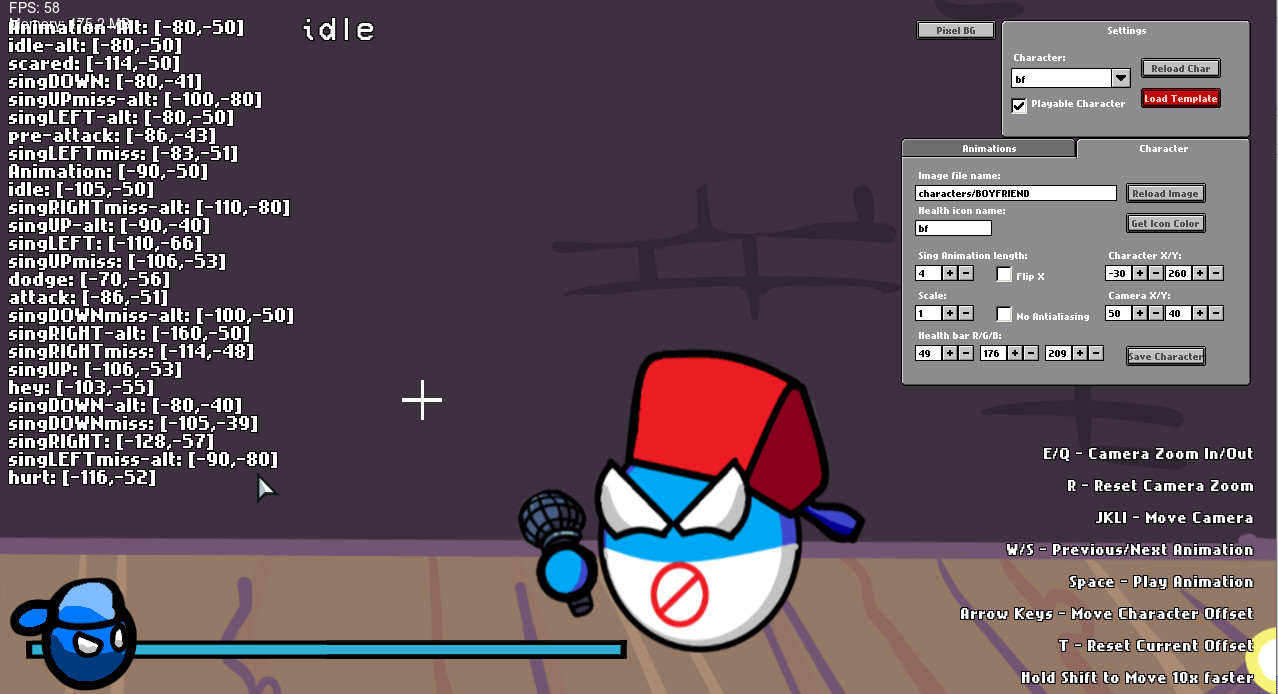Click the 'singUP: [-106,-53]' offset text
The width and height of the screenshot is (1278, 694).
(x=95, y=370)
